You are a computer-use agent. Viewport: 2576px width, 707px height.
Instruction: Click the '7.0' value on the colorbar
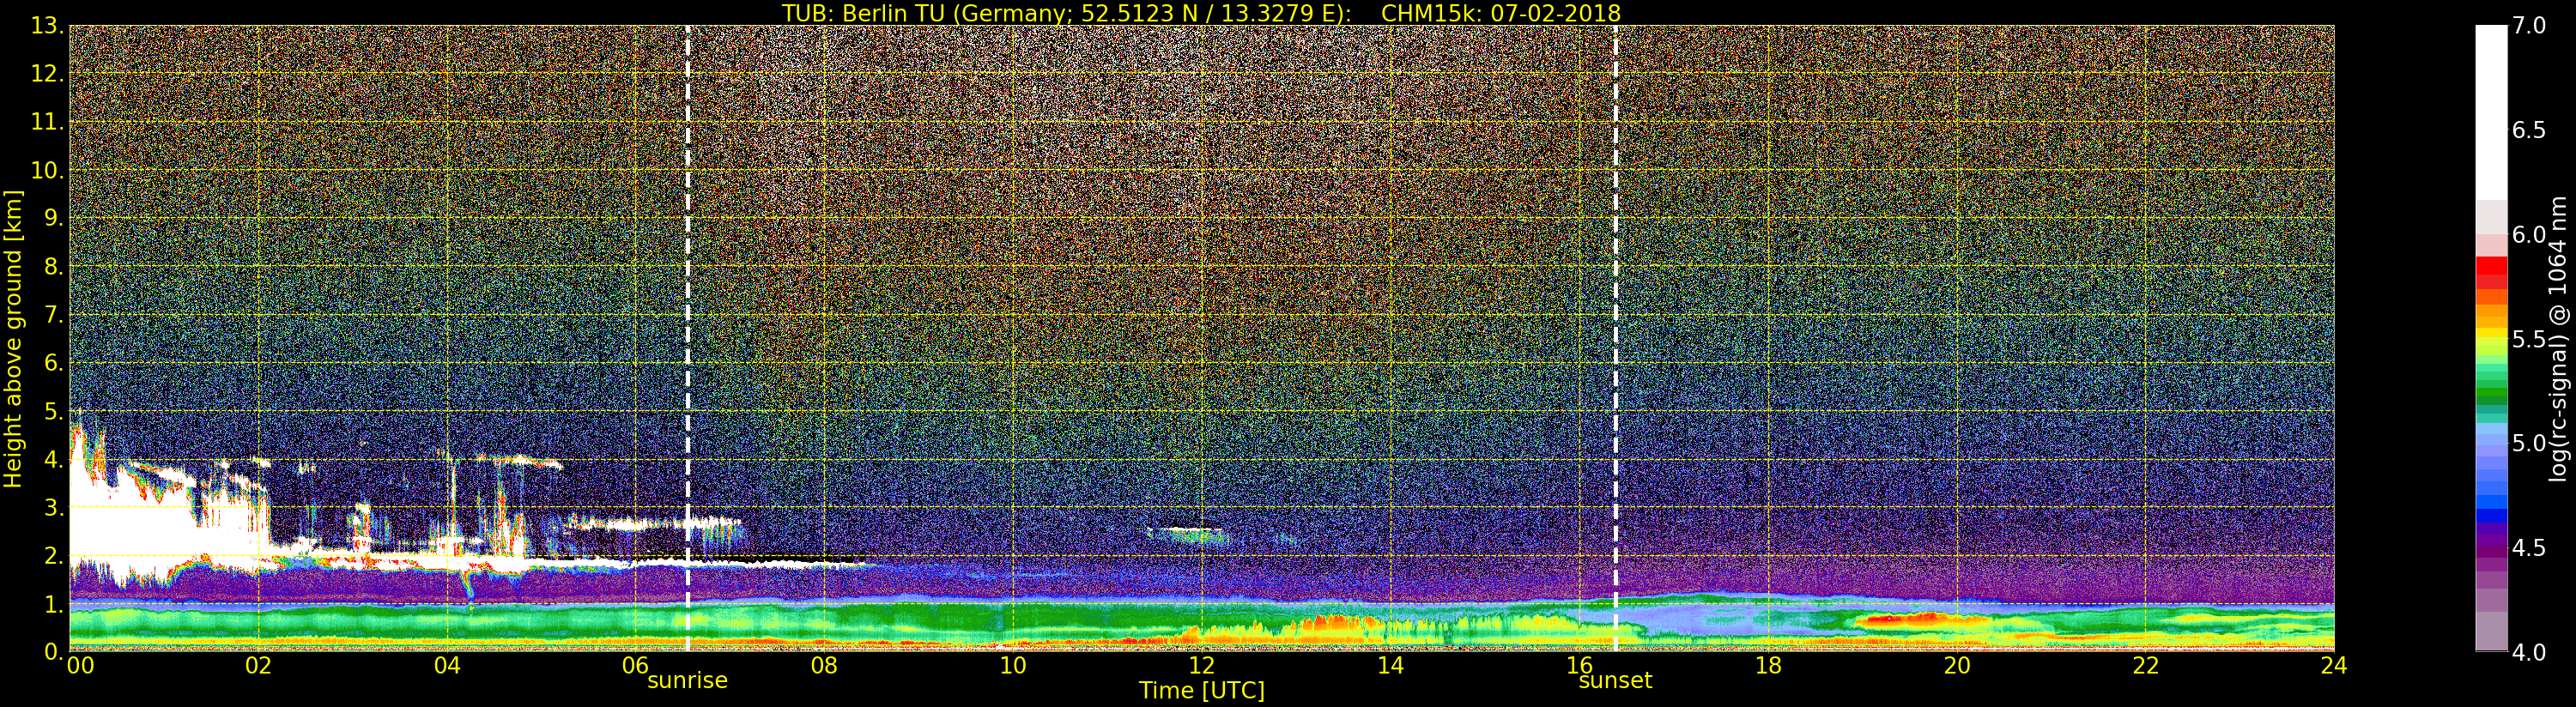pos(2529,25)
